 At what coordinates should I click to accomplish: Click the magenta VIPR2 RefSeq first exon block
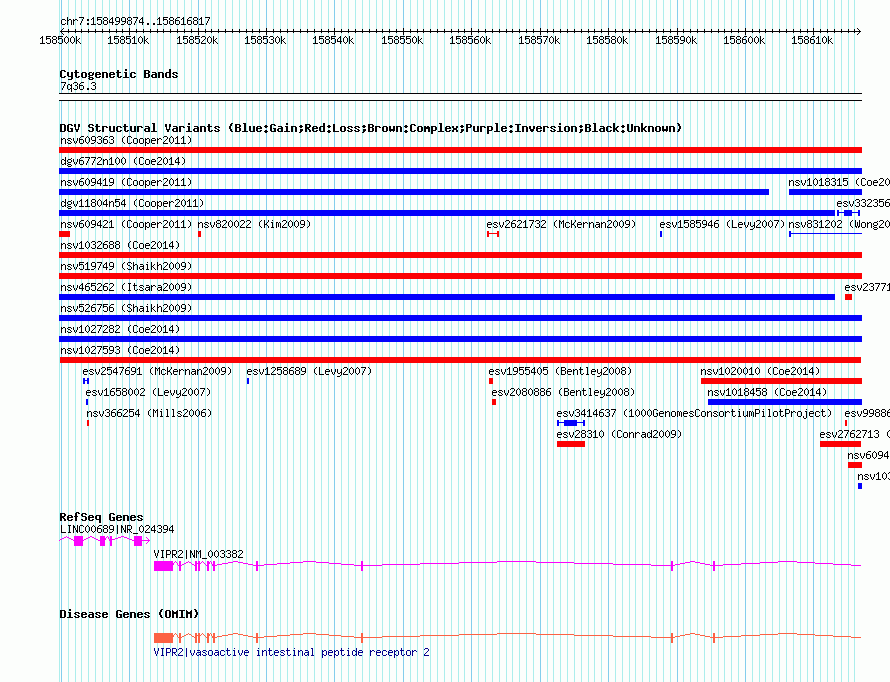(x=163, y=566)
